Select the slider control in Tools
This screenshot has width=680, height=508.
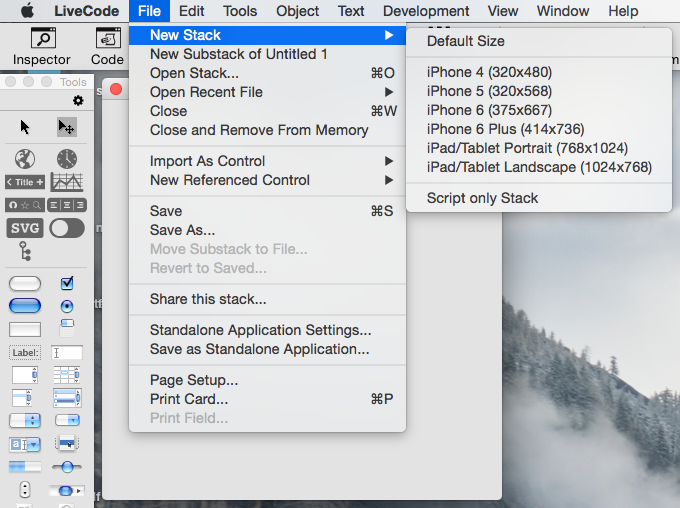[67, 467]
